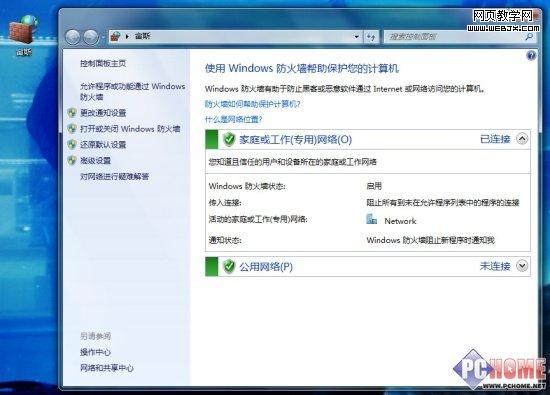The width and height of the screenshot is (550, 395).
Task: Click green shield on 公用网络 header
Action: point(229,266)
